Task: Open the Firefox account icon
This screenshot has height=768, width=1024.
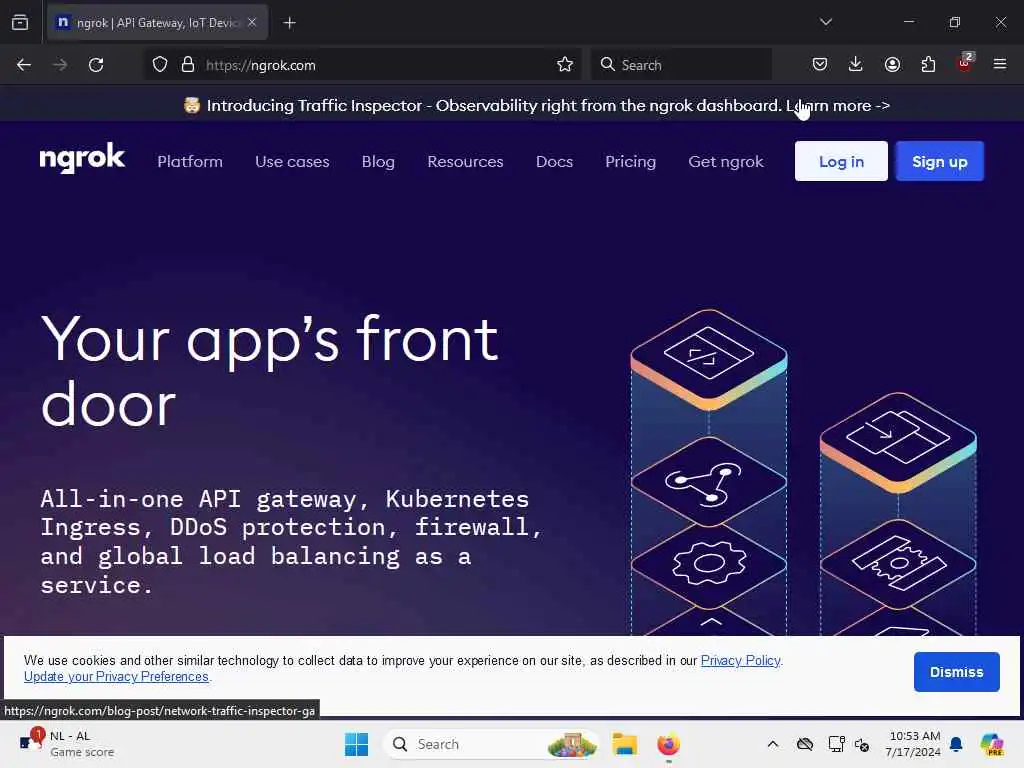Action: [x=892, y=65]
